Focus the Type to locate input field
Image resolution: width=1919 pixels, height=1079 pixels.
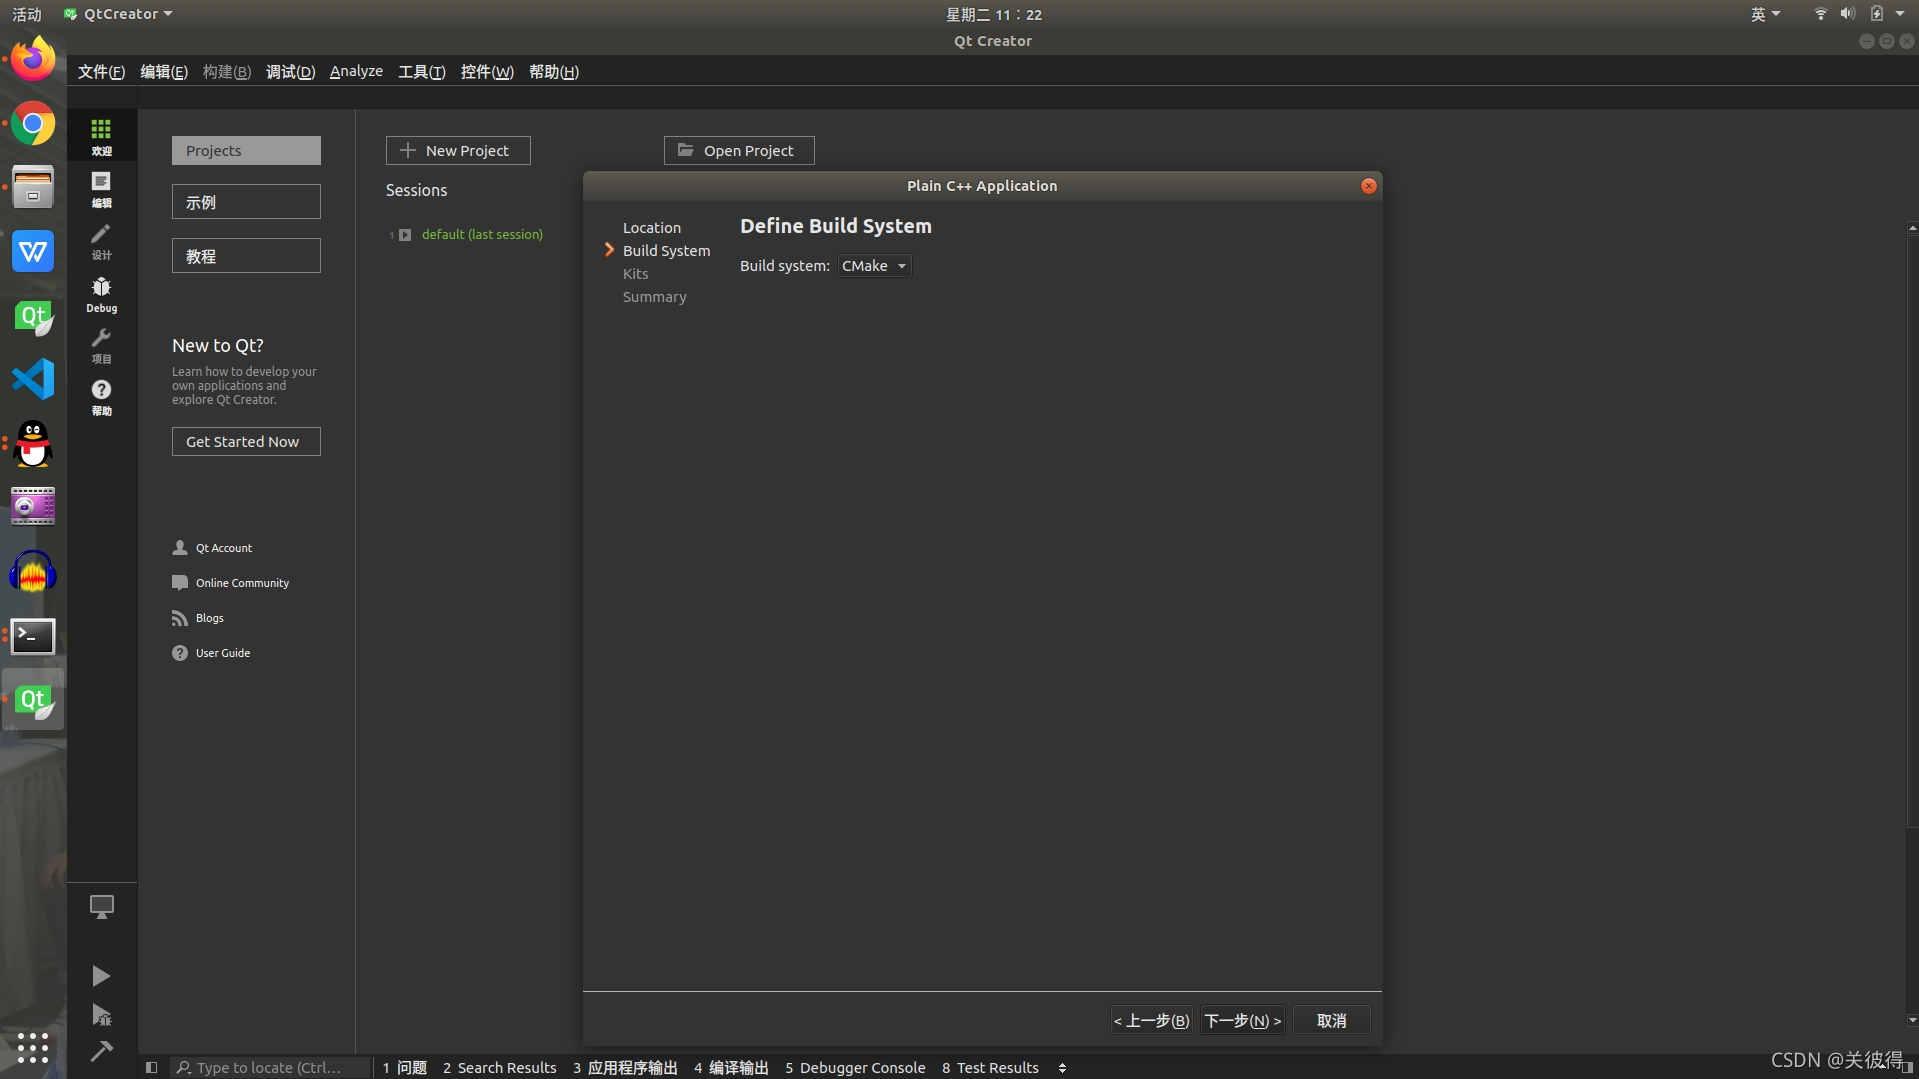(x=270, y=1067)
